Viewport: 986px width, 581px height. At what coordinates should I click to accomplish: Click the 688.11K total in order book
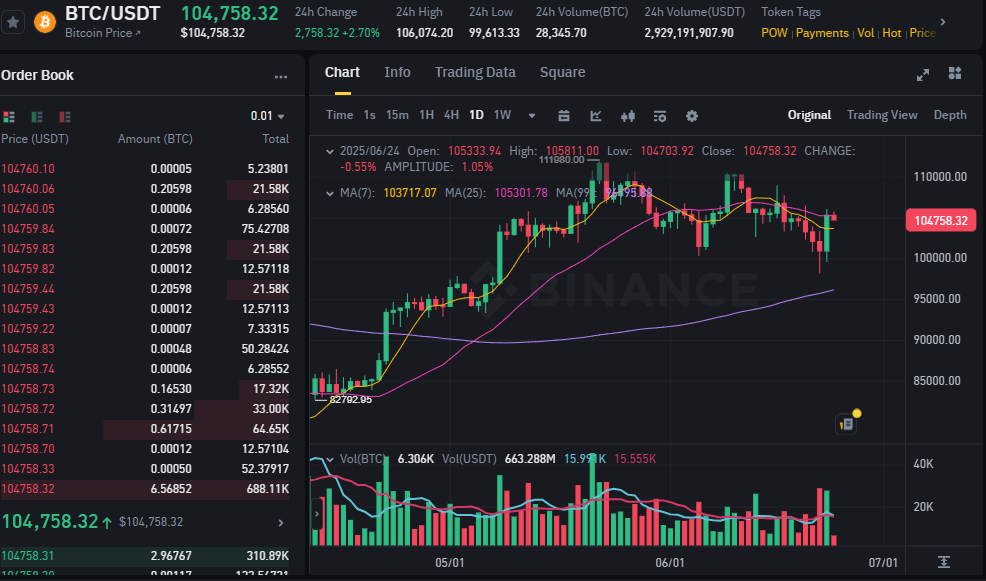pos(268,489)
